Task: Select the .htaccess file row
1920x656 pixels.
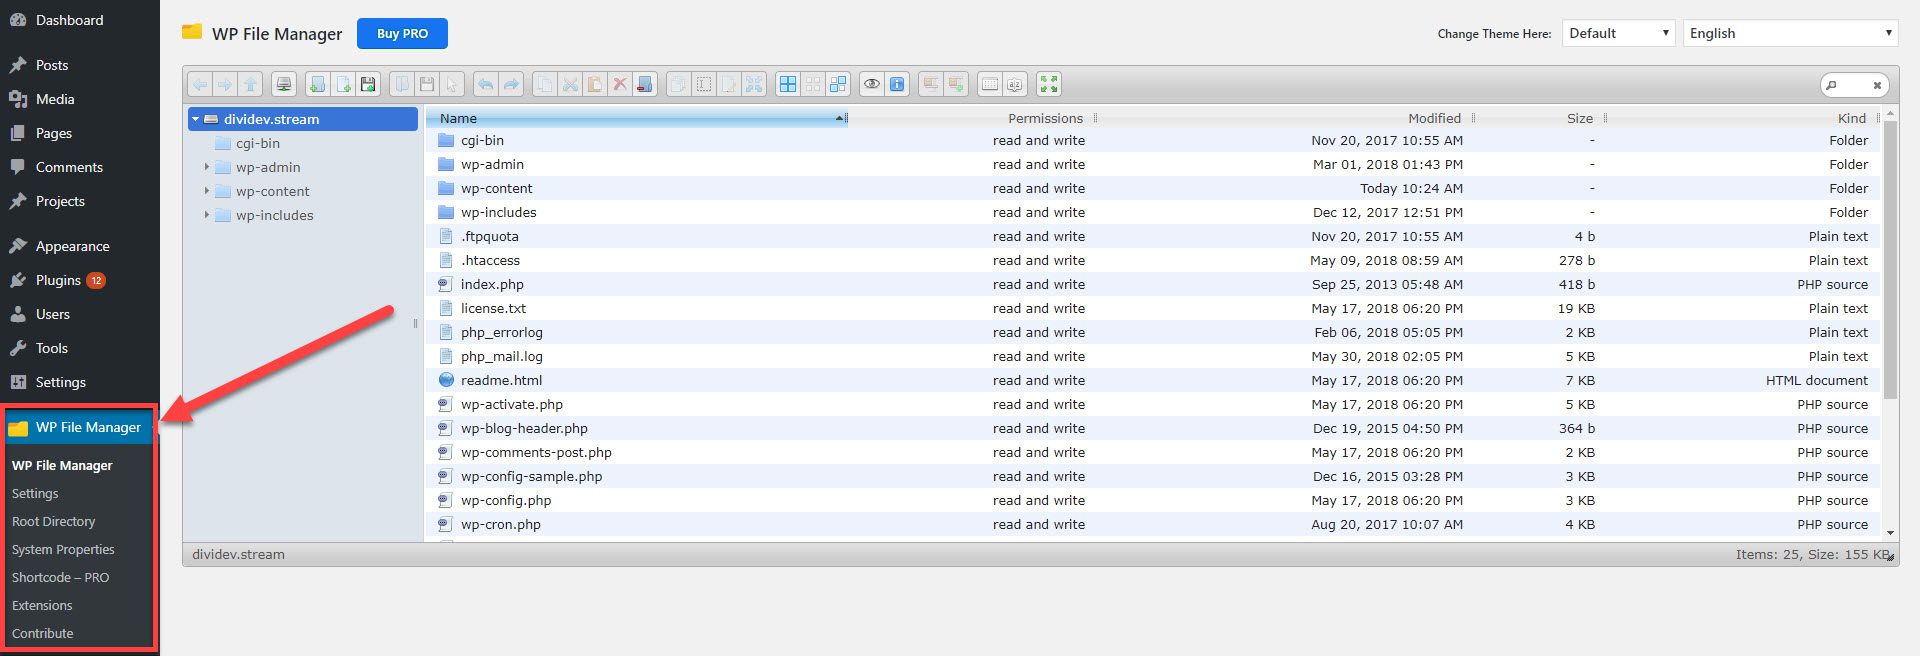Action: point(1153,260)
